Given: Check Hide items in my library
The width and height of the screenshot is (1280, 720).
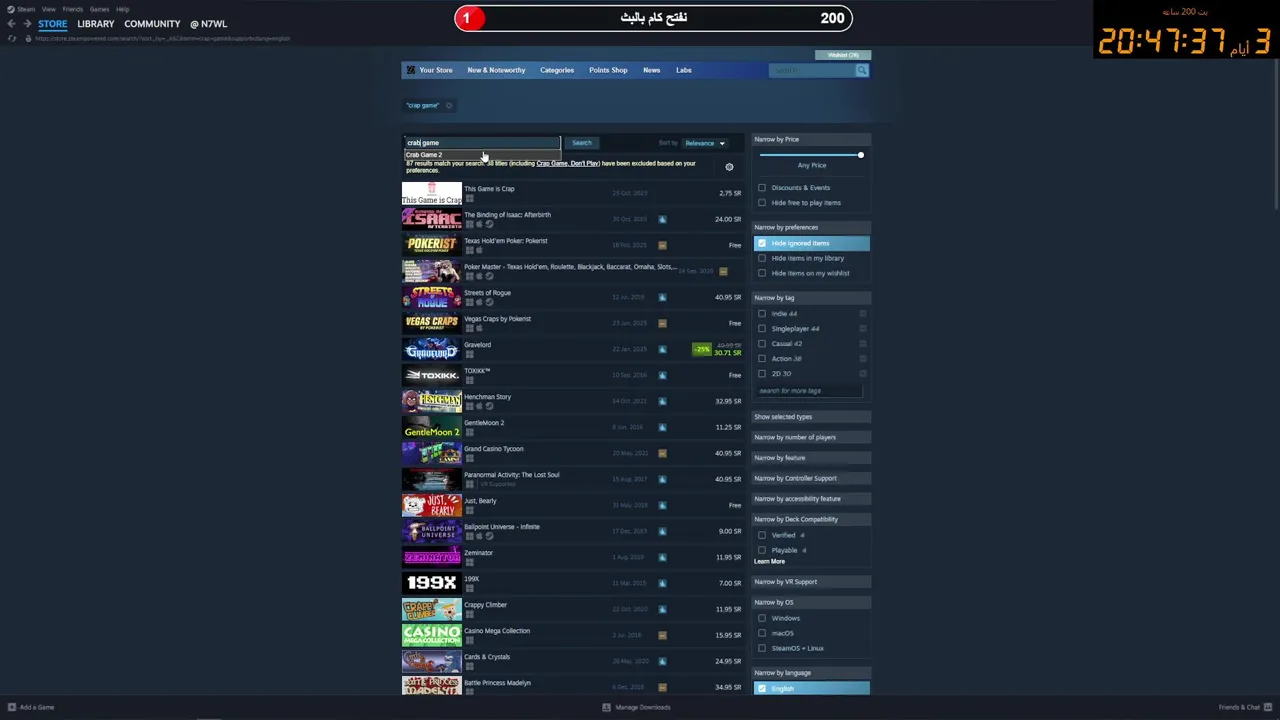Looking at the screenshot, I should click(x=762, y=258).
